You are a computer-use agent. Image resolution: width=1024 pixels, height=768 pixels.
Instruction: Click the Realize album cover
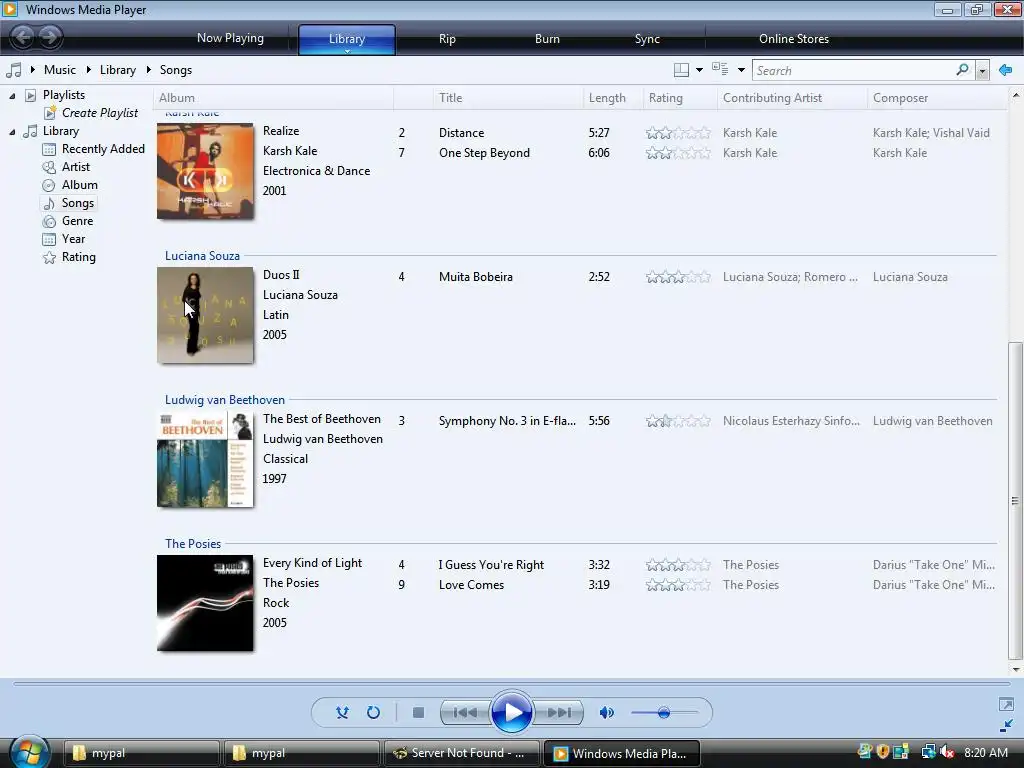(205, 171)
